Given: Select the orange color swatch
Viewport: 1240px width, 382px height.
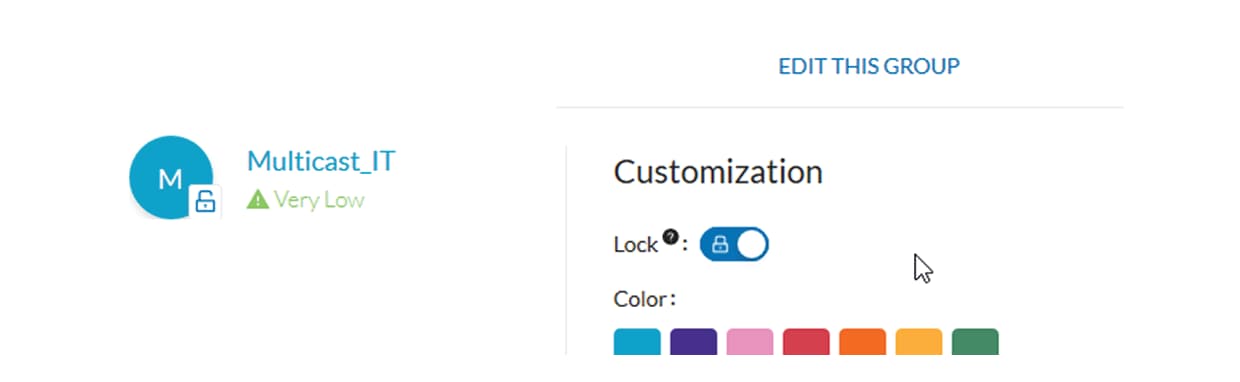Looking at the screenshot, I should 862,342.
